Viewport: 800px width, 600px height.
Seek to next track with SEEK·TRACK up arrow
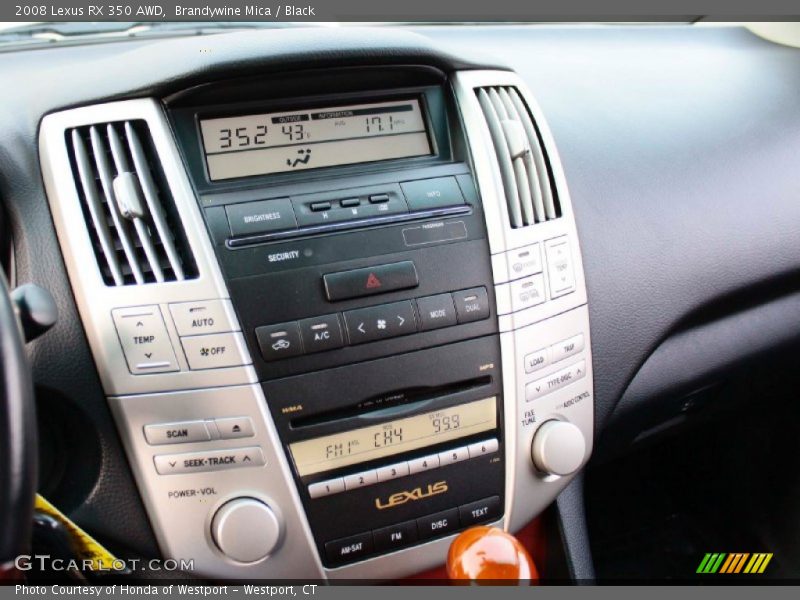[x=246, y=459]
